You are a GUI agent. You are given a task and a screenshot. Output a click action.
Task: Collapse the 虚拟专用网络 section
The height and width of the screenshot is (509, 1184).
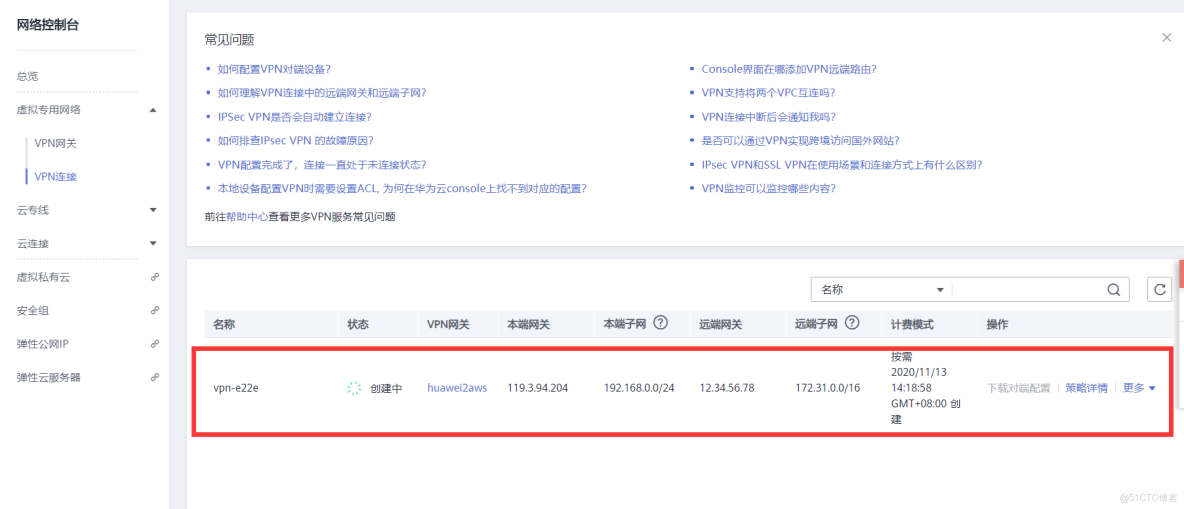(x=153, y=110)
